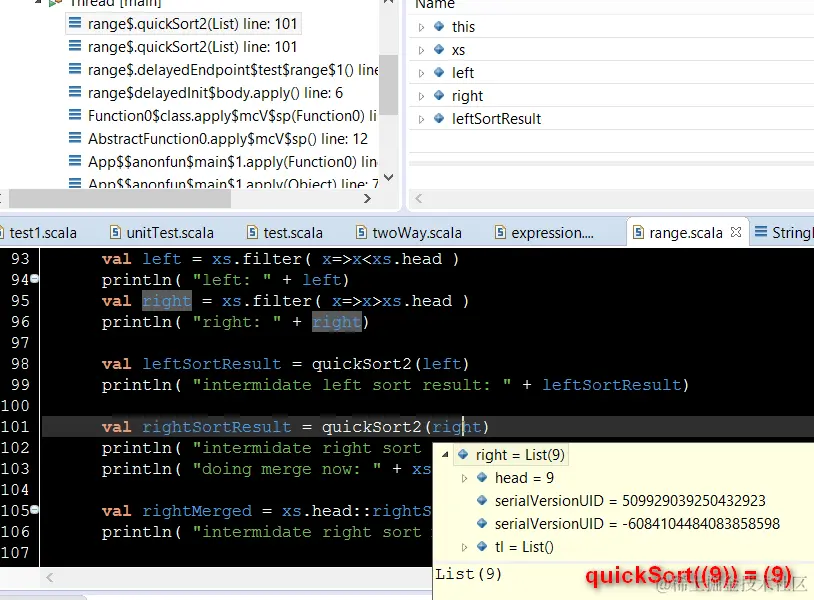814x600 pixels.
Task: Click 'rightSortResult' identifier on line 101
Action: [217, 427]
